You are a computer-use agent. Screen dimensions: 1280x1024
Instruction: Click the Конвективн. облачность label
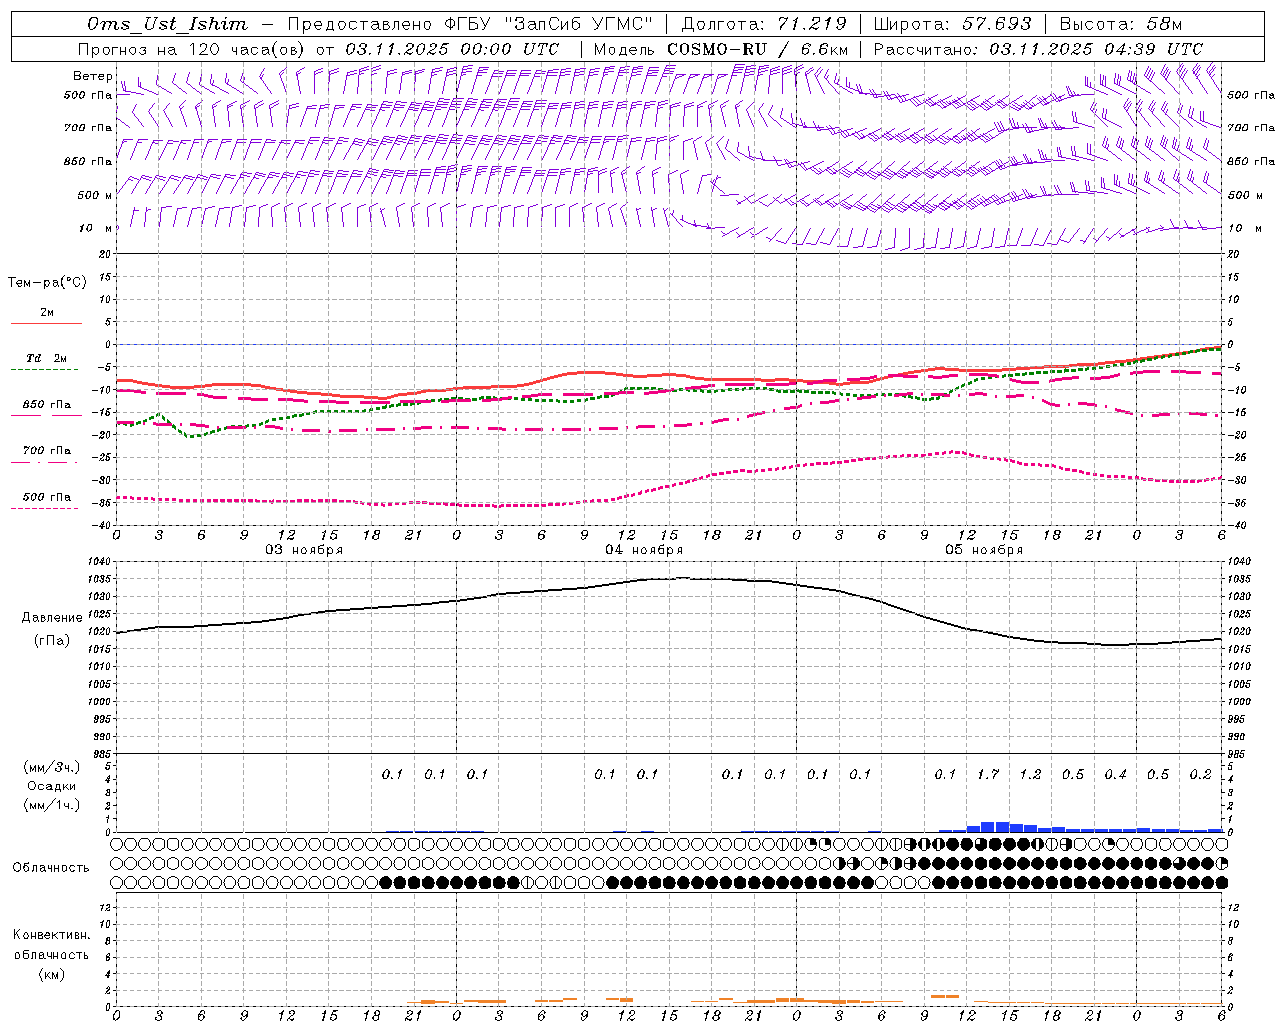click(x=51, y=945)
